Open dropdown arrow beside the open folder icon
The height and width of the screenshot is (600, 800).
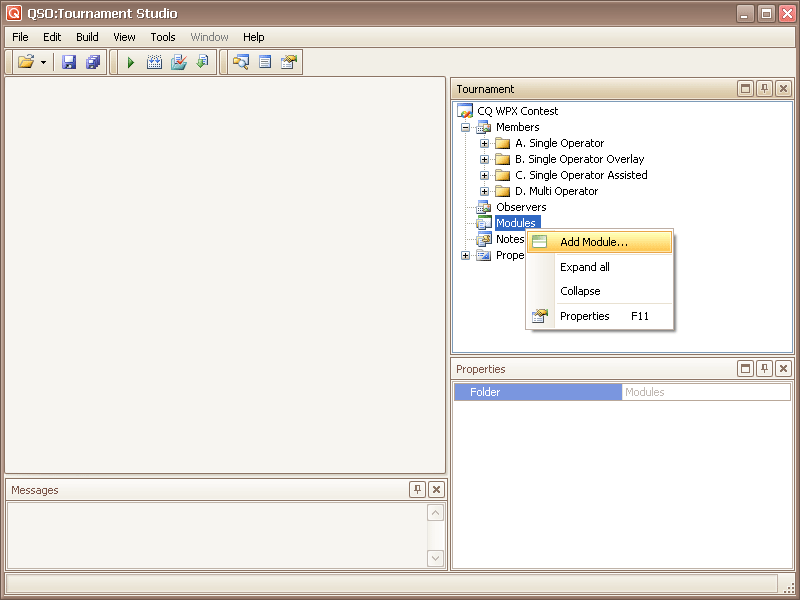(x=44, y=62)
